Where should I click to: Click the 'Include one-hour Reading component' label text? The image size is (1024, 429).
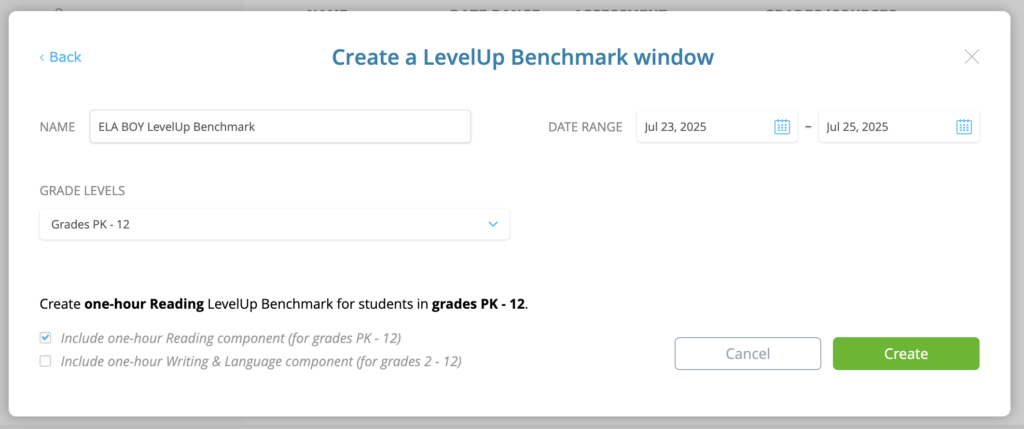click(x=231, y=338)
